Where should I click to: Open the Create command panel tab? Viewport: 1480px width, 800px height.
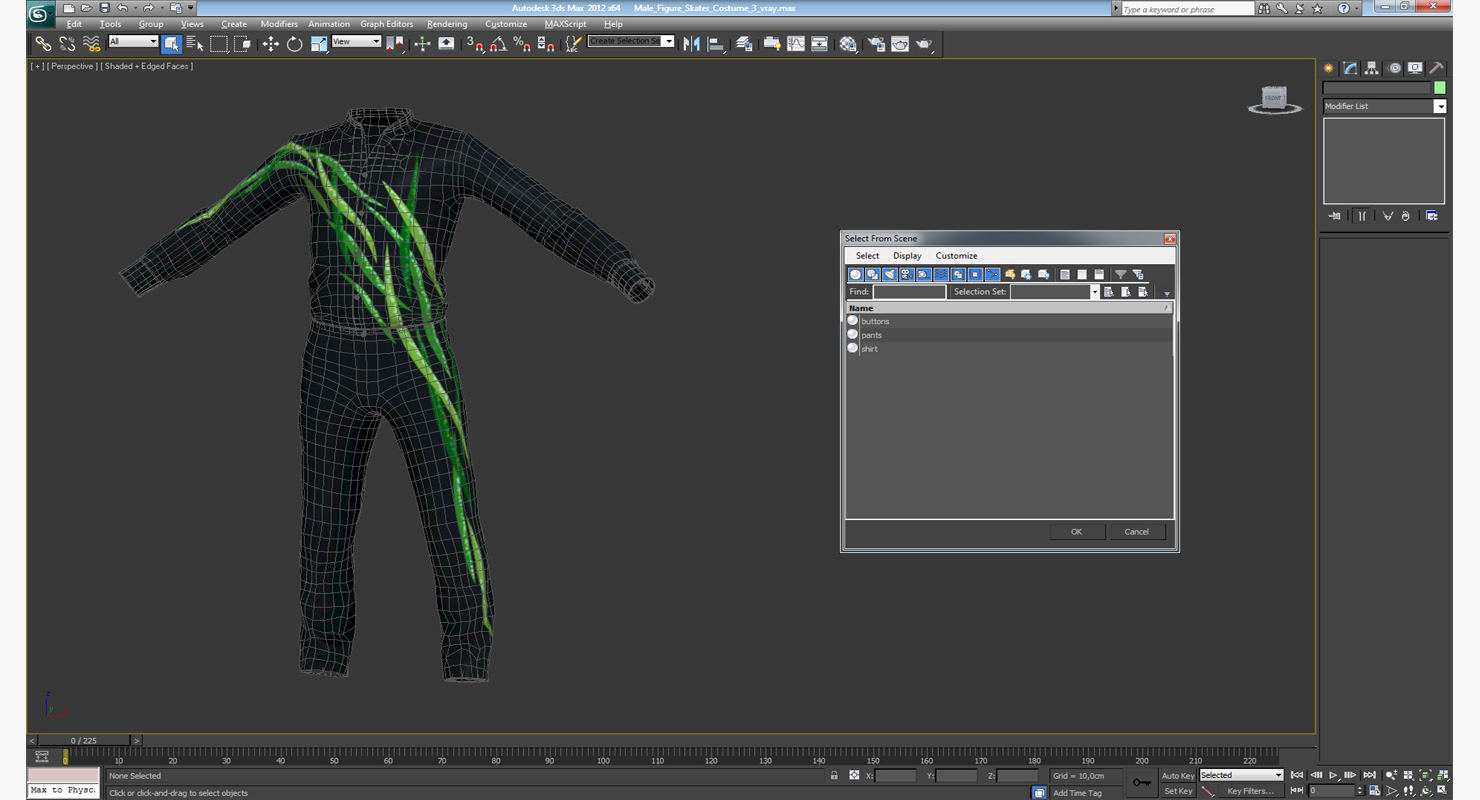pos(1329,68)
